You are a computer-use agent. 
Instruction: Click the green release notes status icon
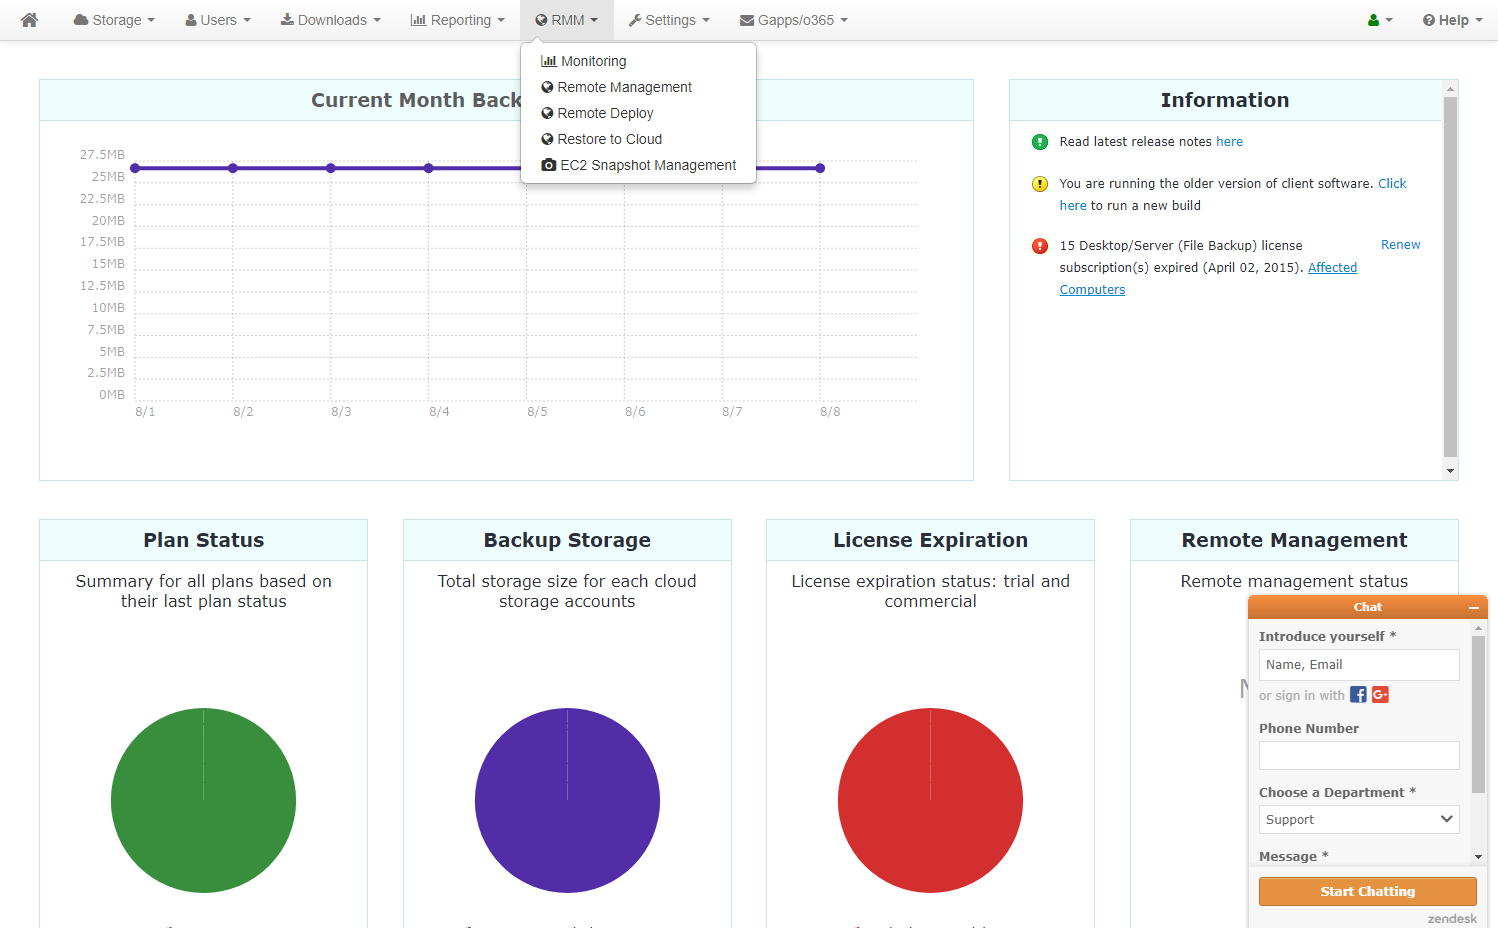[1040, 142]
